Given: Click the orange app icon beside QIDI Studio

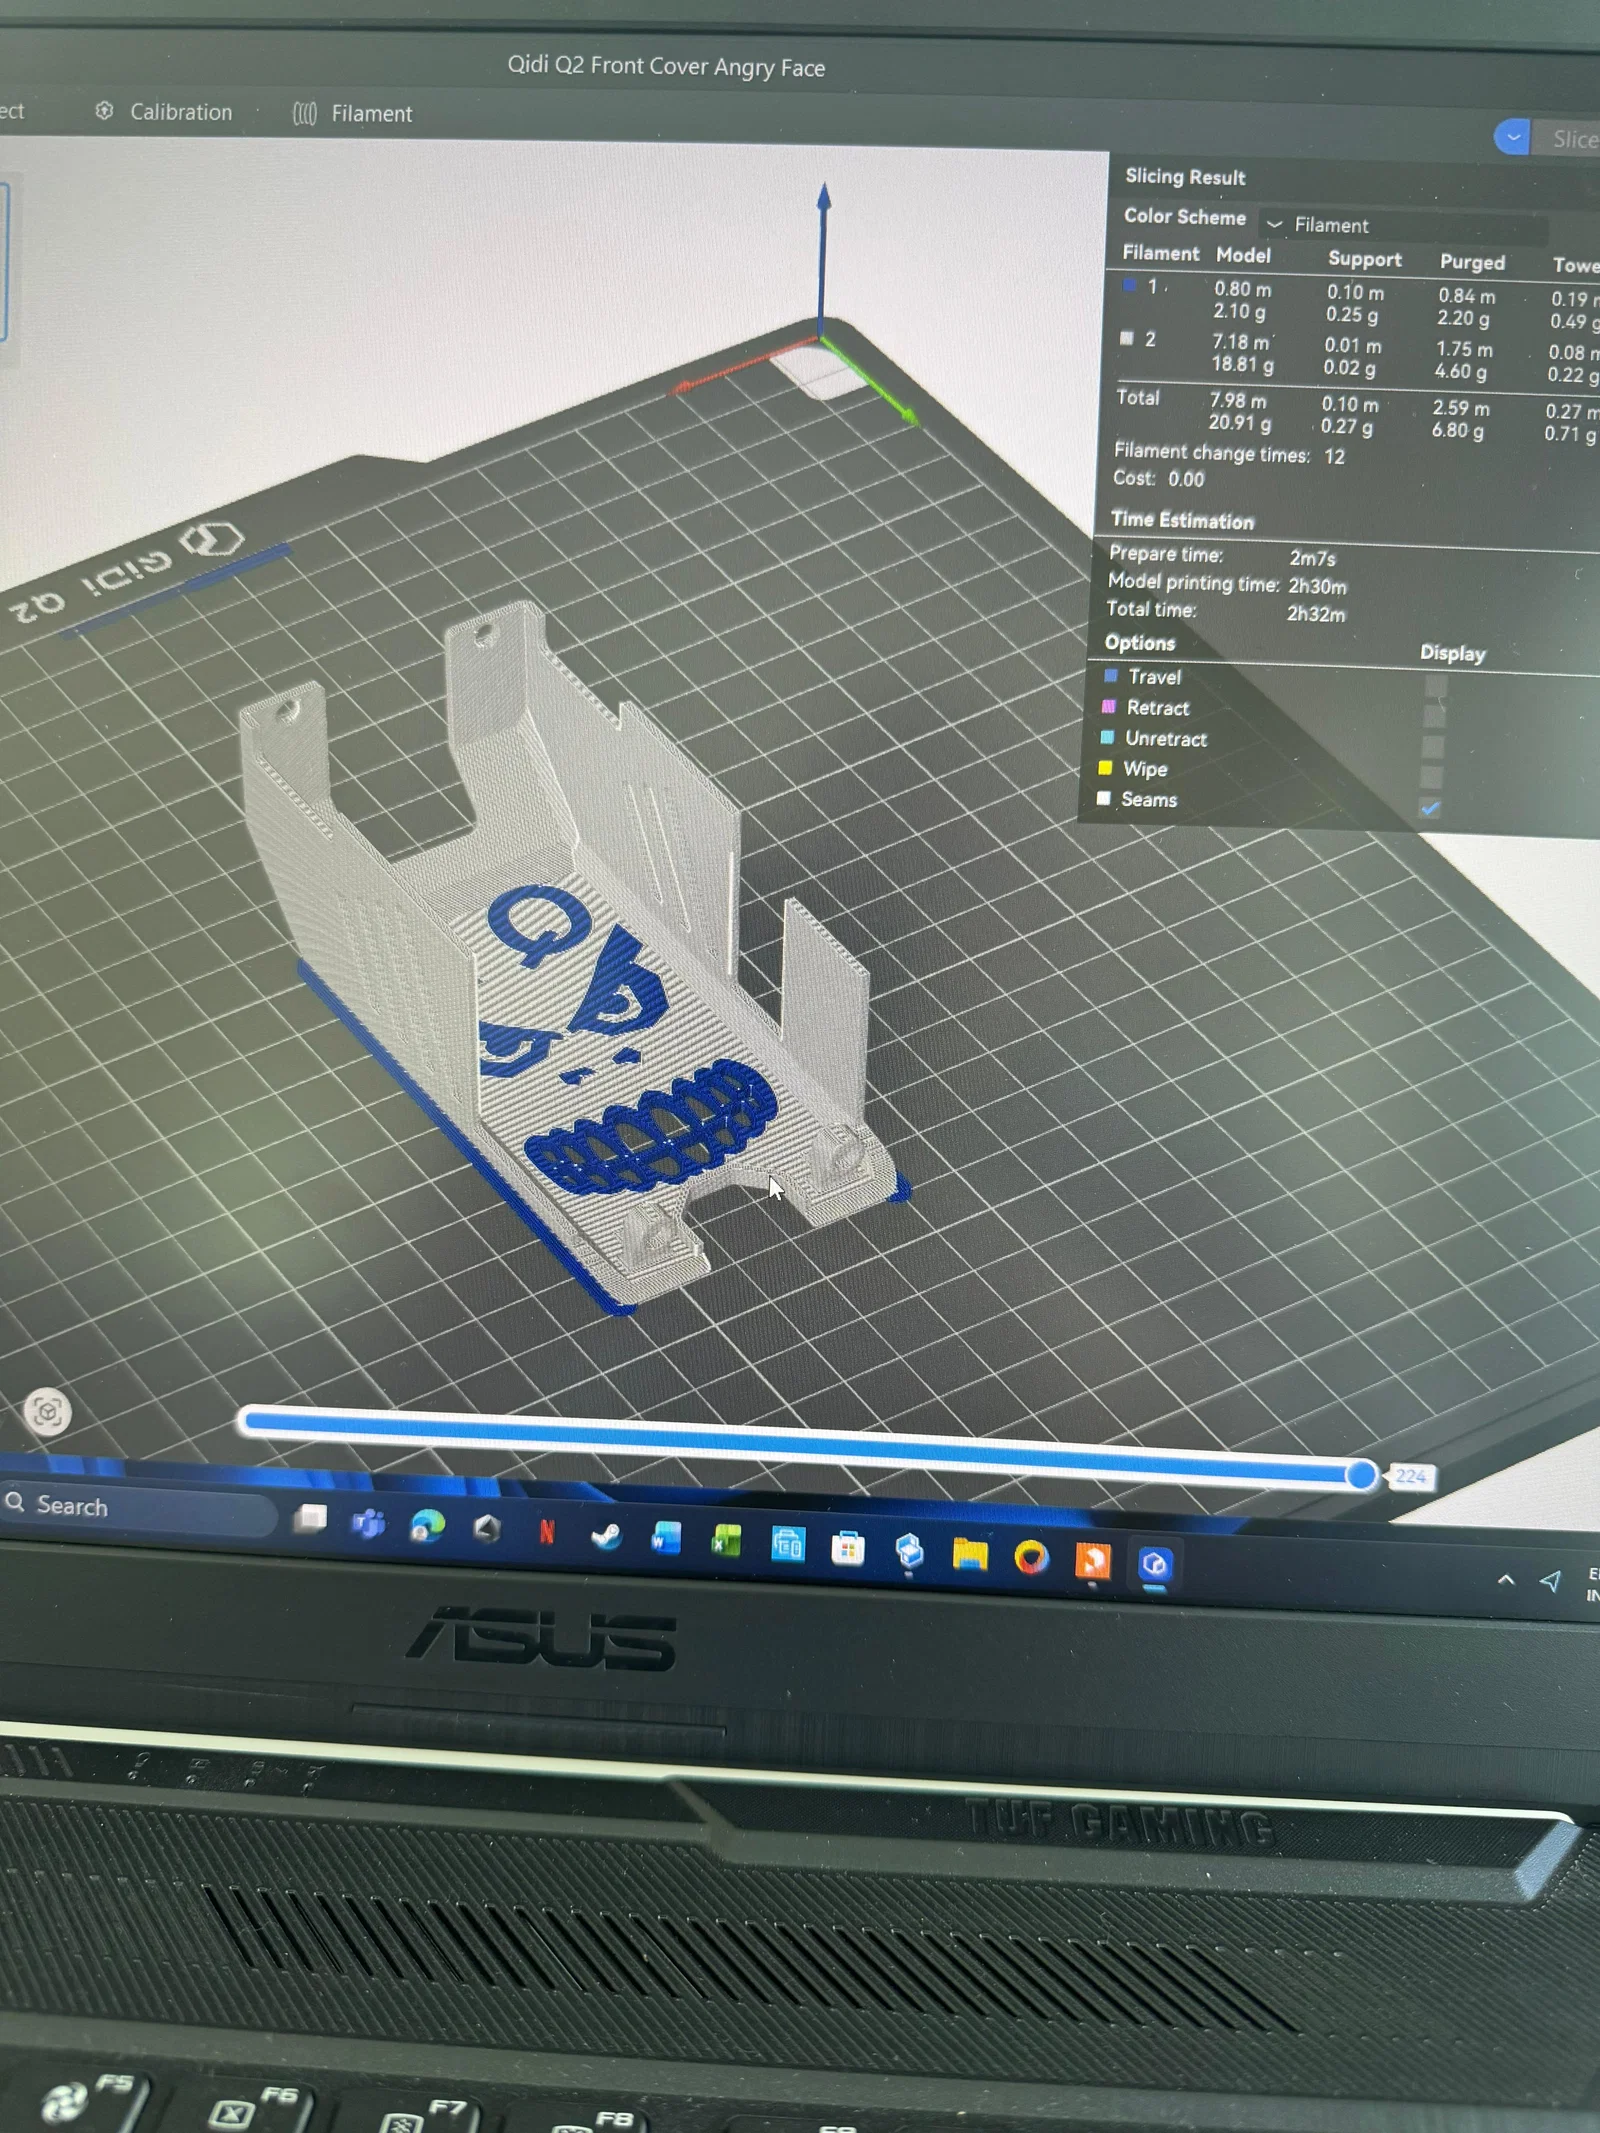Looking at the screenshot, I should (1092, 1560).
